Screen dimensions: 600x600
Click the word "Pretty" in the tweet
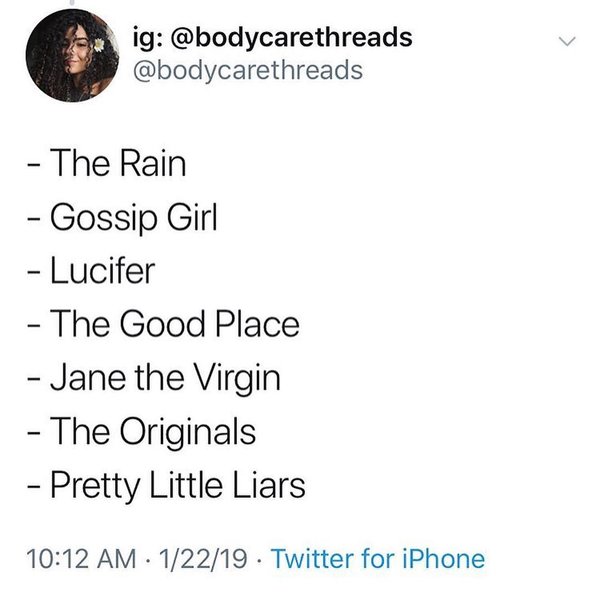pos(89,487)
